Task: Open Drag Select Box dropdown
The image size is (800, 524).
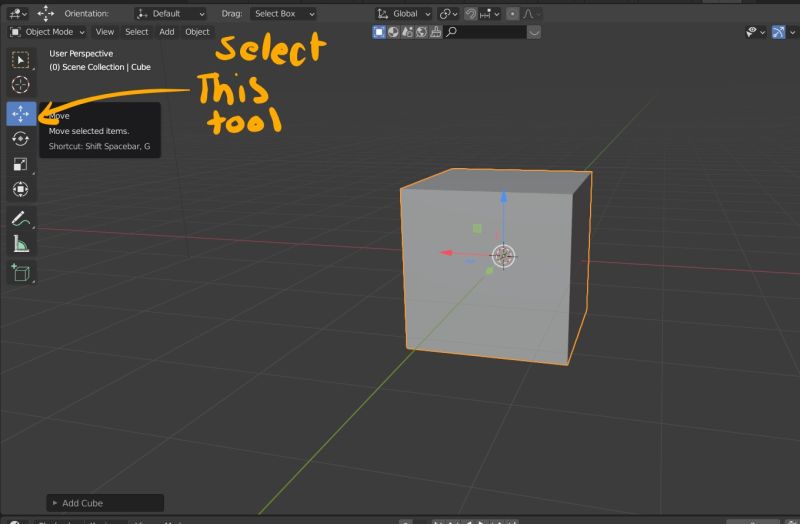Action: click(283, 14)
